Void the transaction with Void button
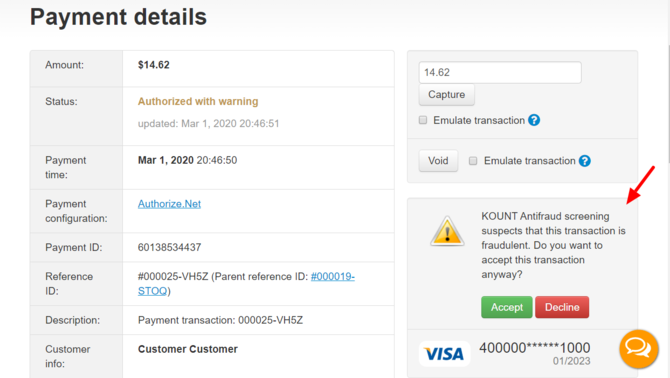Image resolution: width=670 pixels, height=378 pixels. 438,161
